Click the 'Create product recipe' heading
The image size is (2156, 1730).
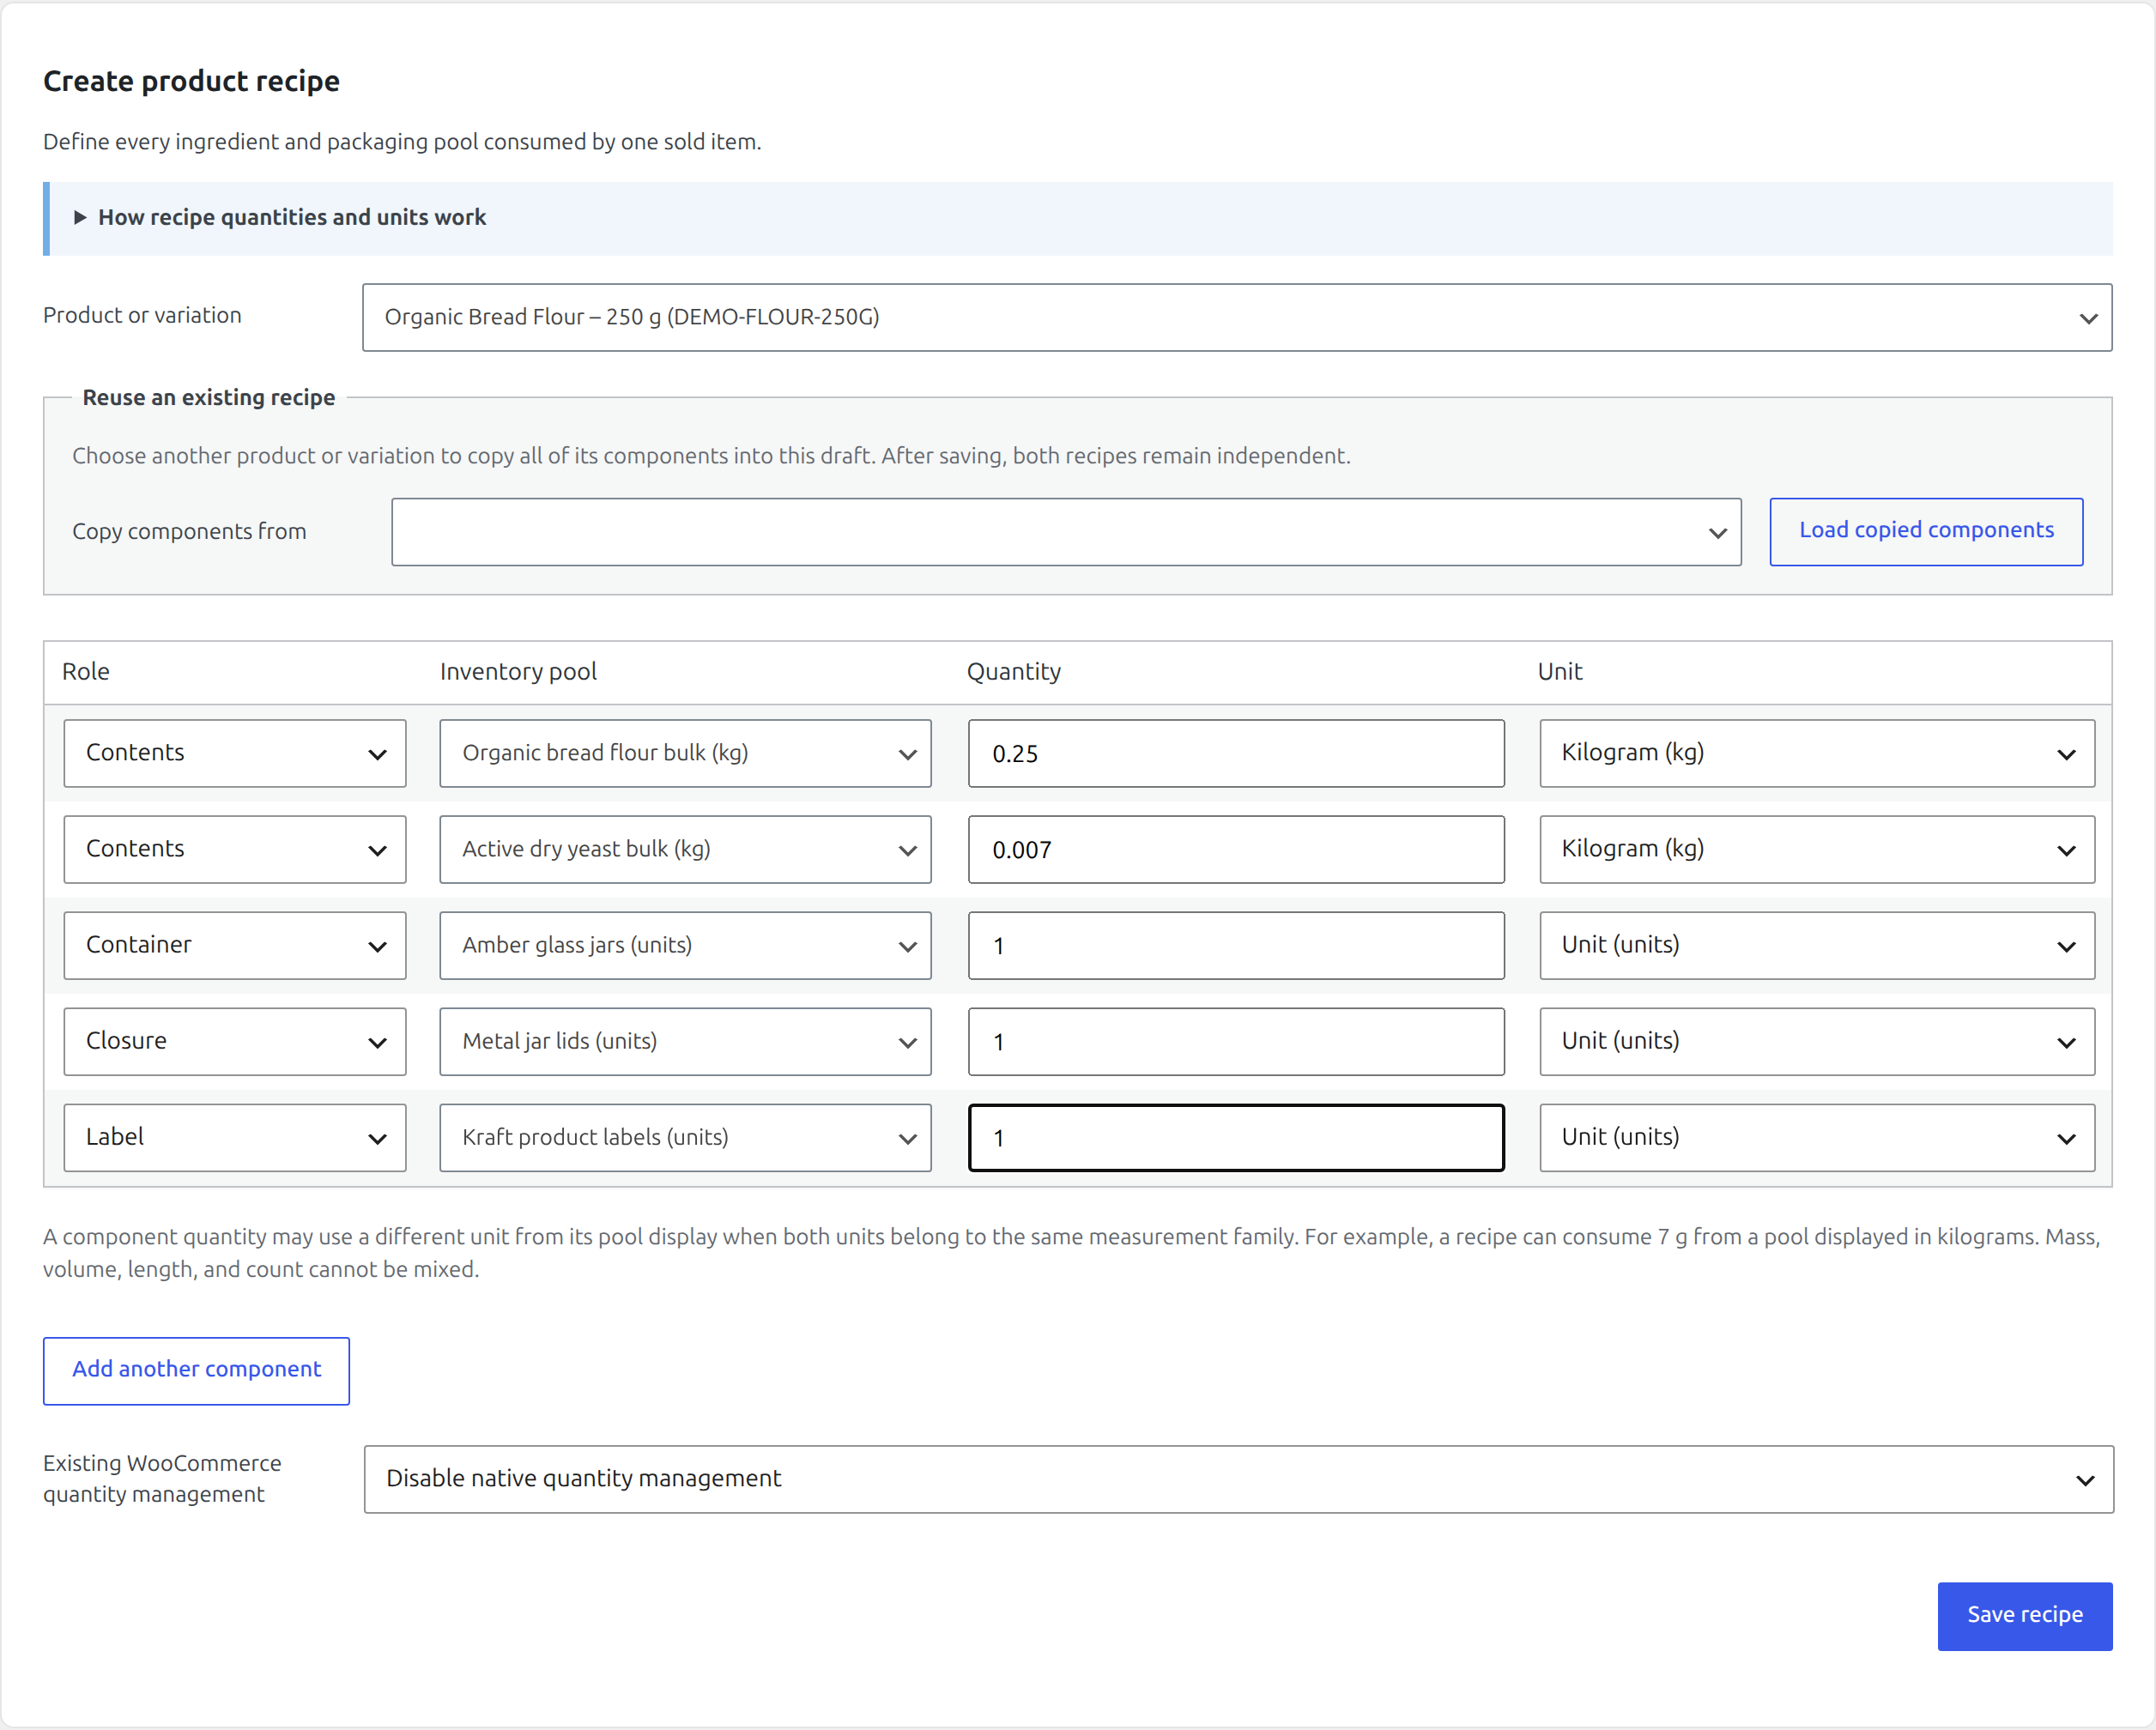click(x=191, y=81)
